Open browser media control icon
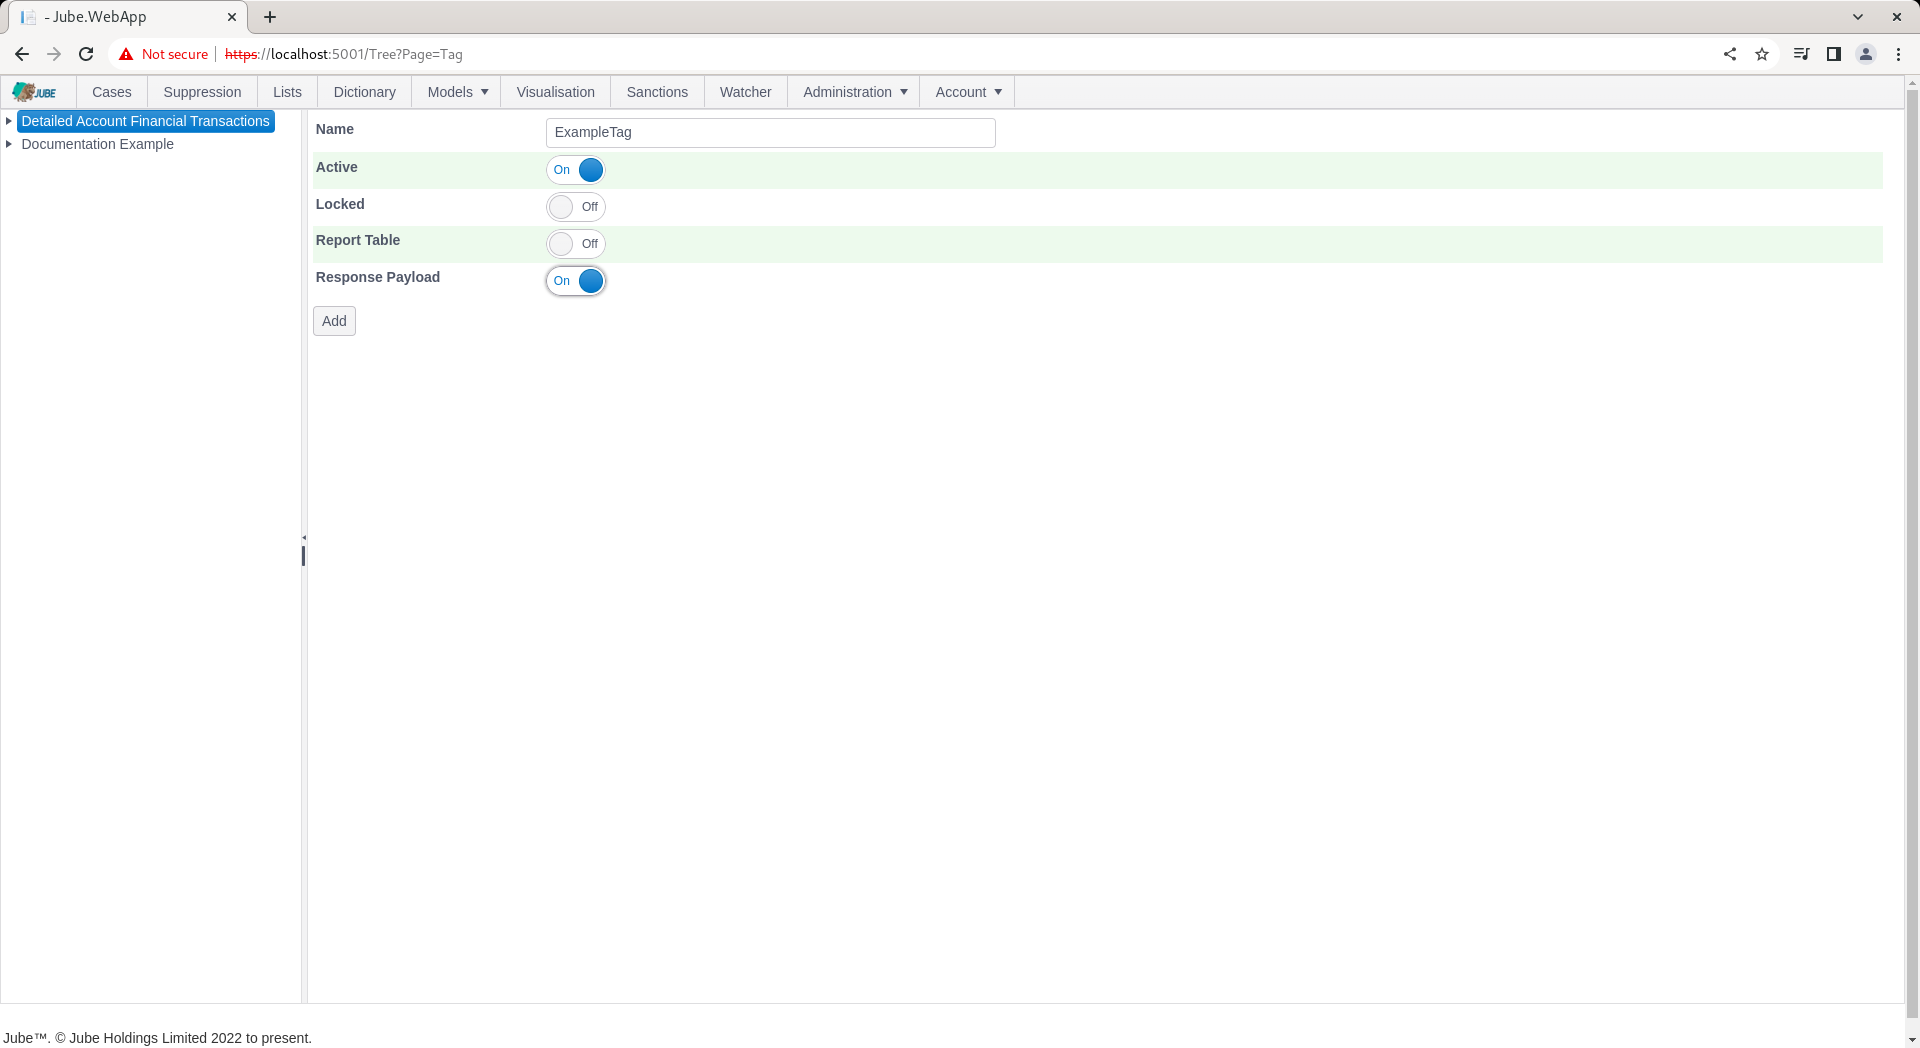Image resolution: width=1920 pixels, height=1048 pixels. pos(1801,54)
